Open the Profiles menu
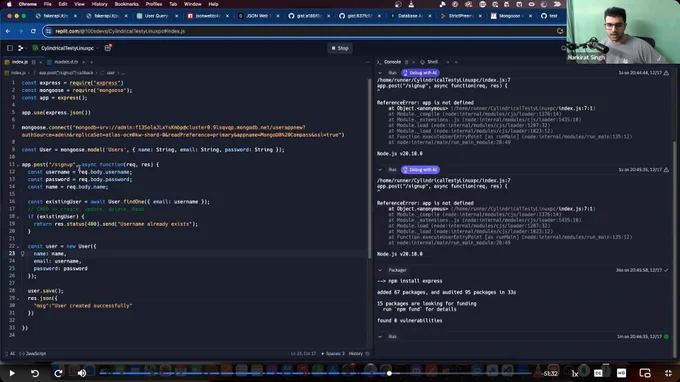The width and height of the screenshot is (680, 382). (154, 4)
